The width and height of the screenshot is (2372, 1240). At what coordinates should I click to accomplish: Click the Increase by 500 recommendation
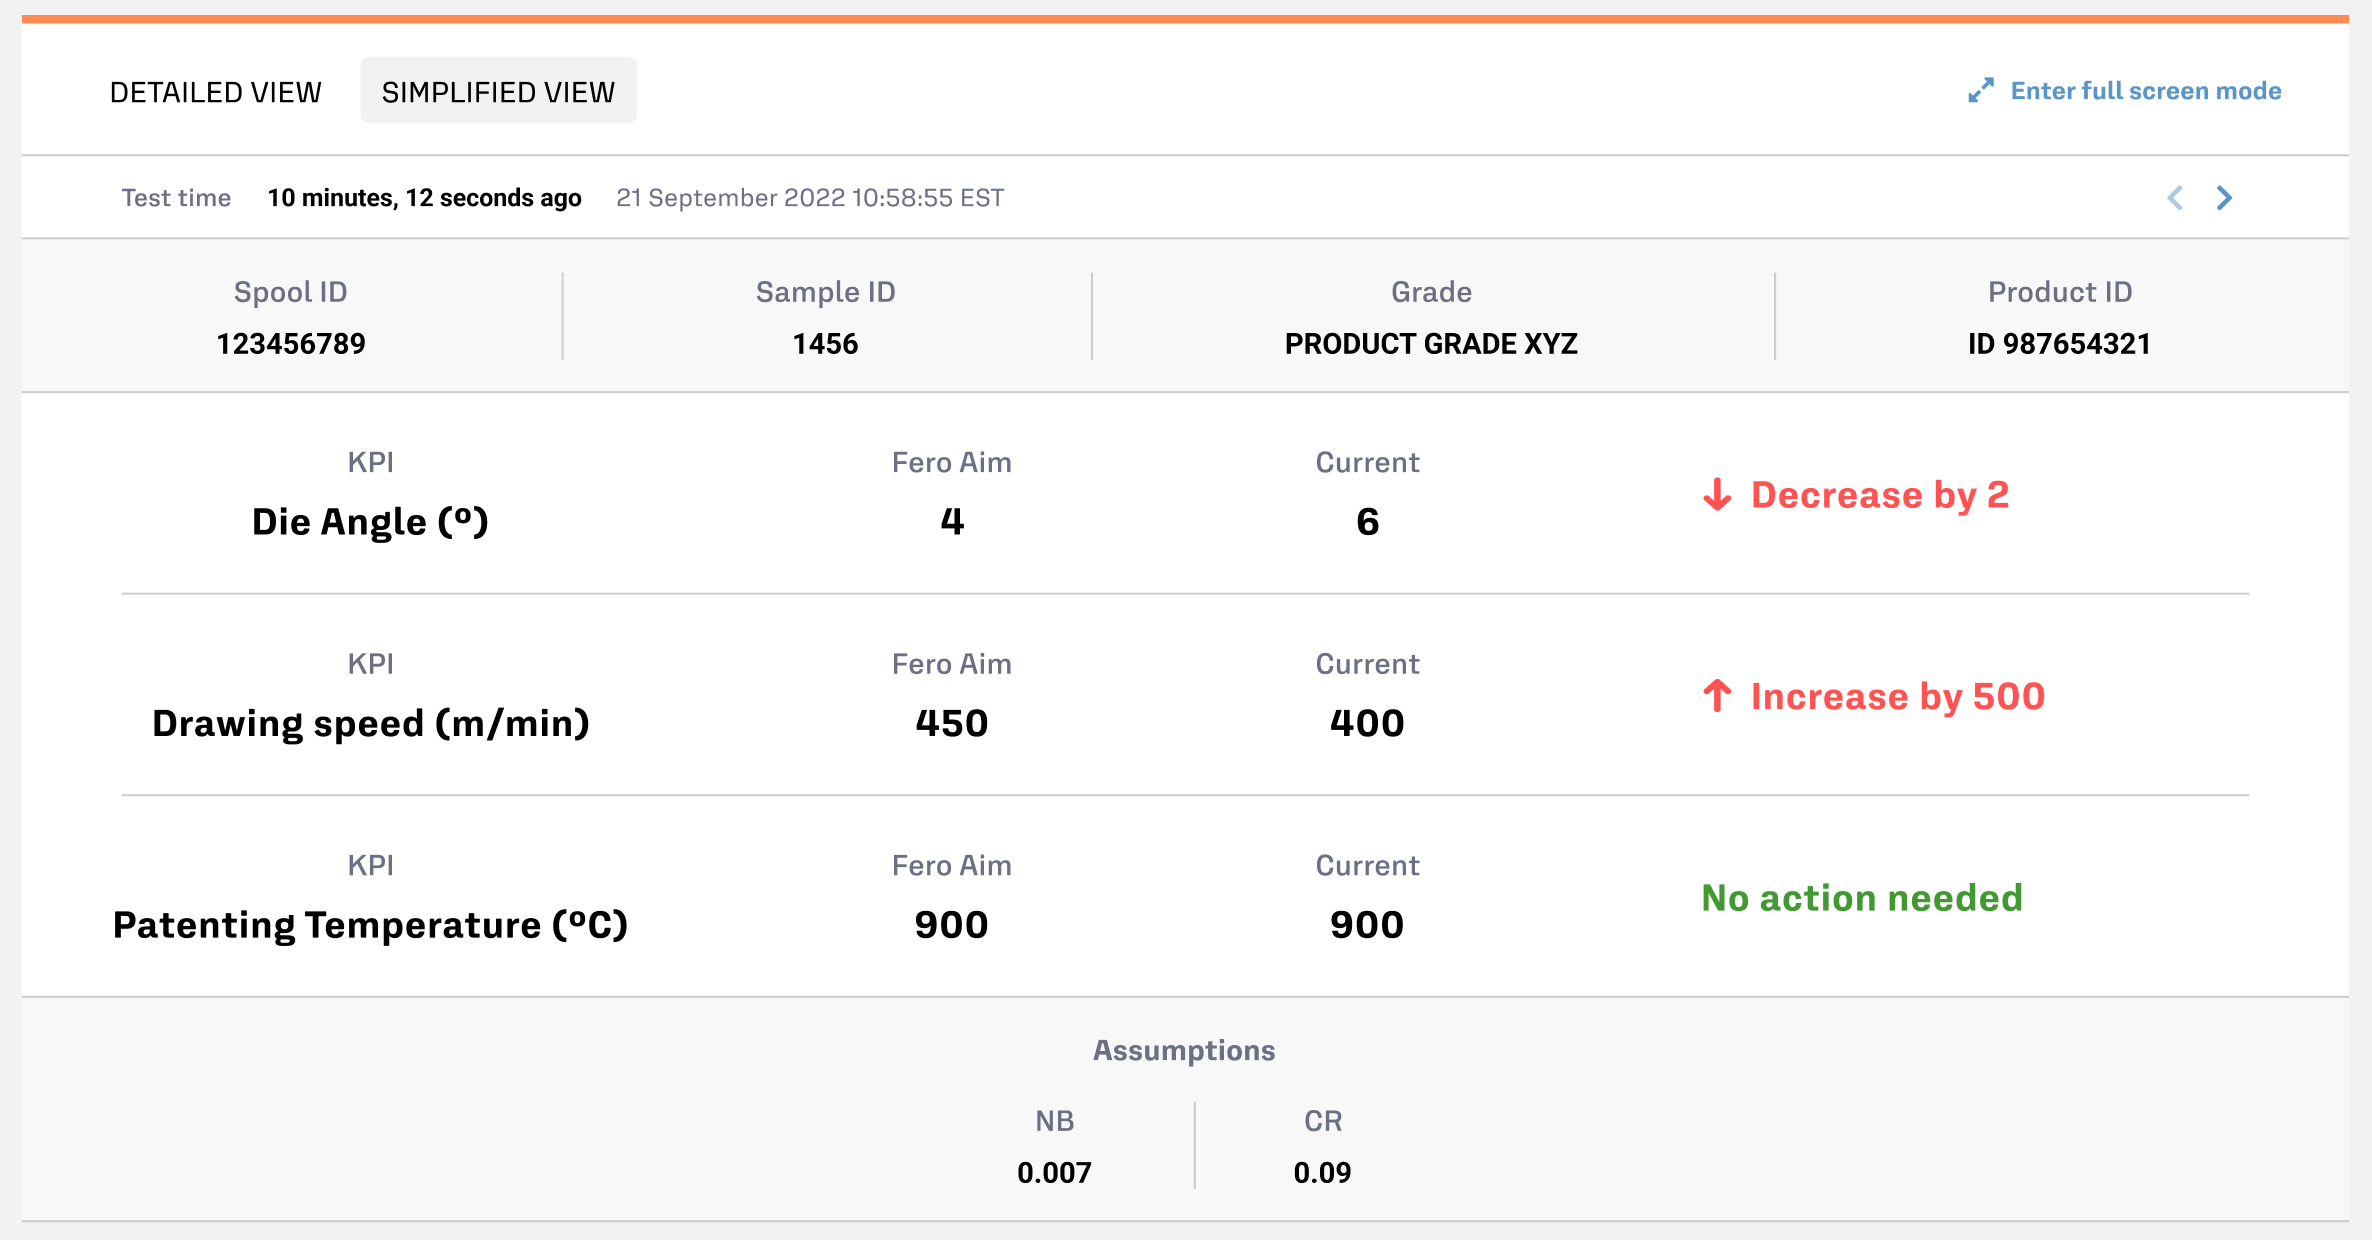[1897, 697]
